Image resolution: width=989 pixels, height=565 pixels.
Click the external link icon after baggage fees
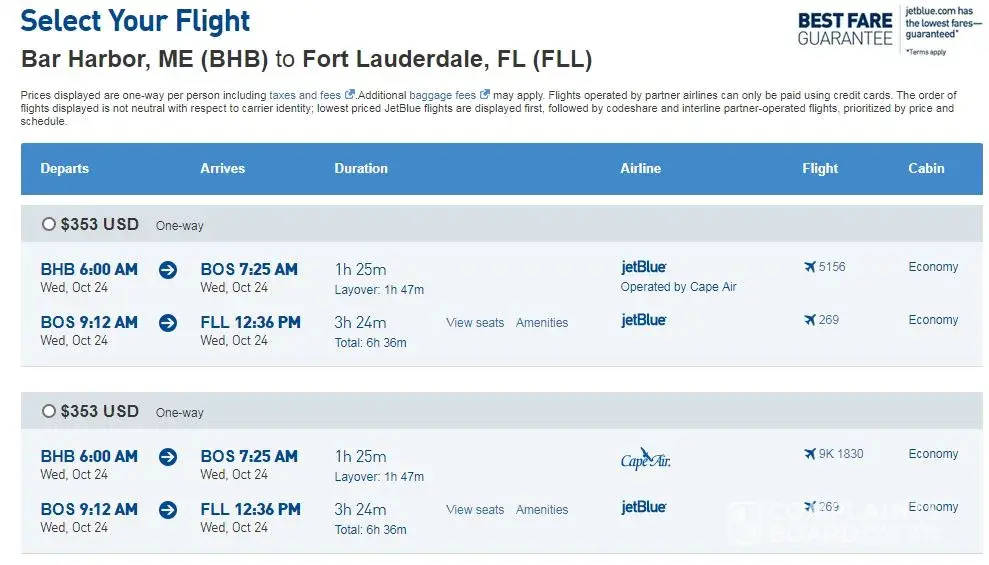pos(484,95)
